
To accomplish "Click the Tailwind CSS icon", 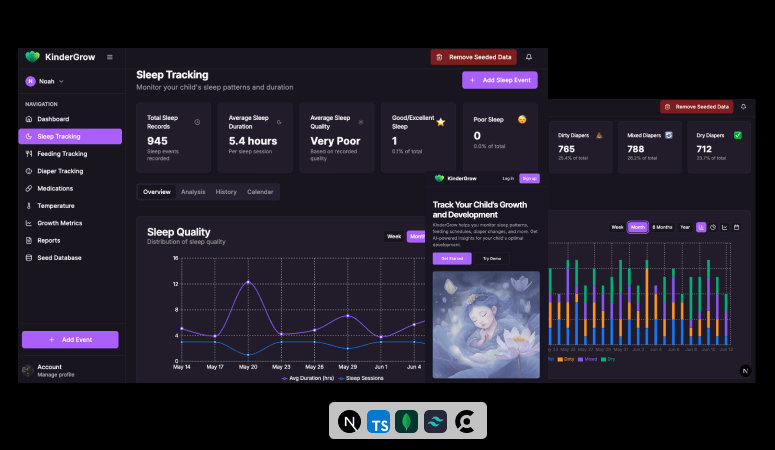I will (x=435, y=421).
